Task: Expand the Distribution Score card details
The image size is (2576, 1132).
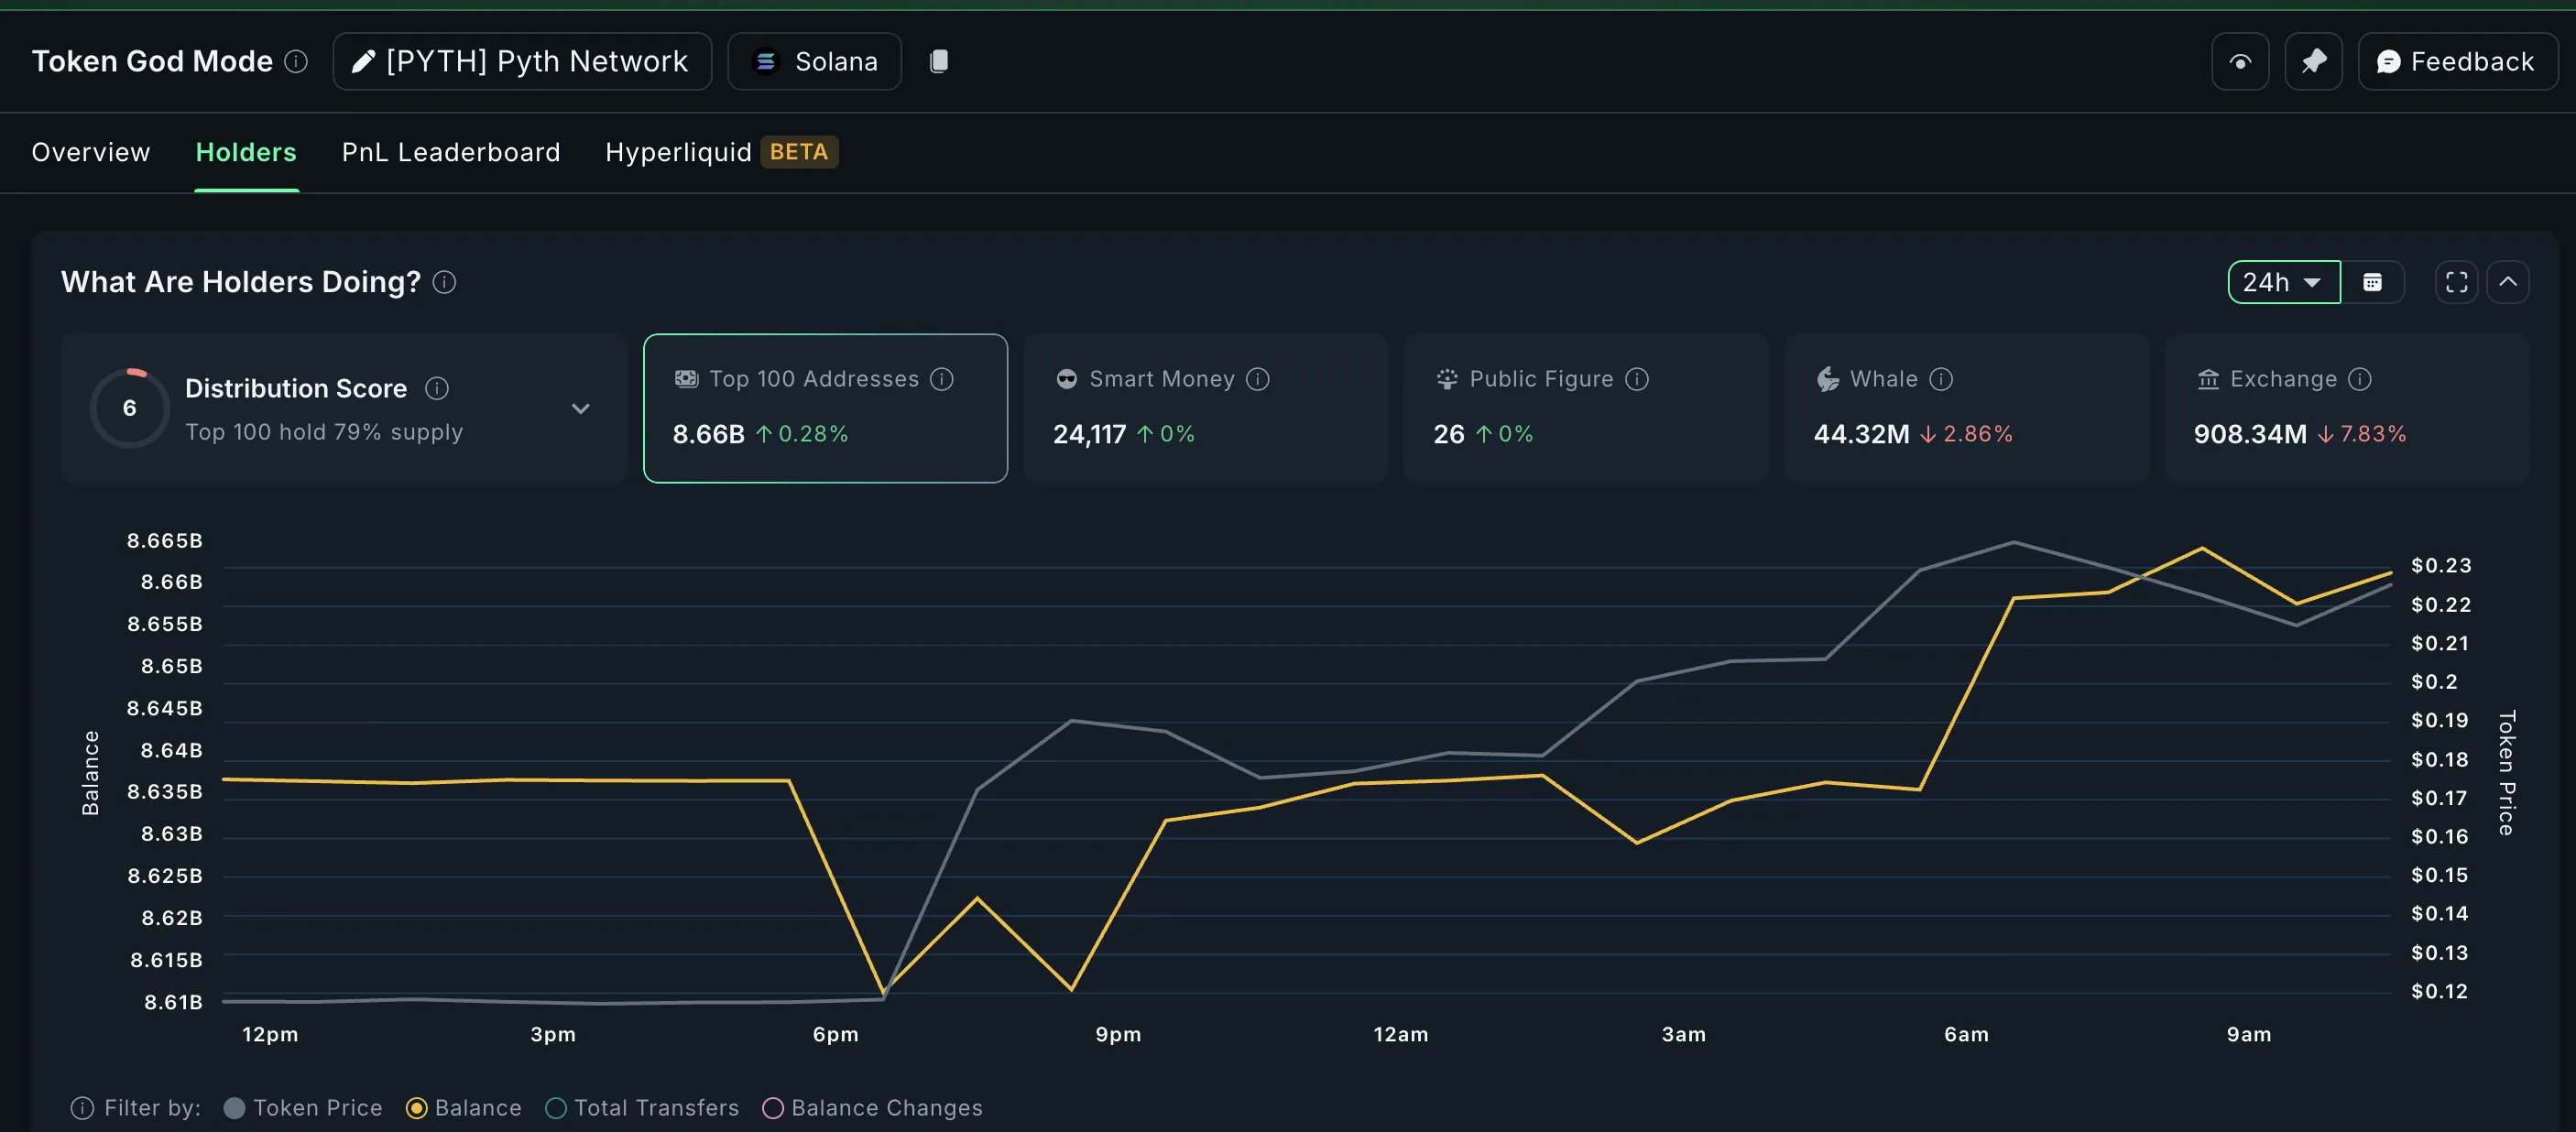Action: click(581, 409)
